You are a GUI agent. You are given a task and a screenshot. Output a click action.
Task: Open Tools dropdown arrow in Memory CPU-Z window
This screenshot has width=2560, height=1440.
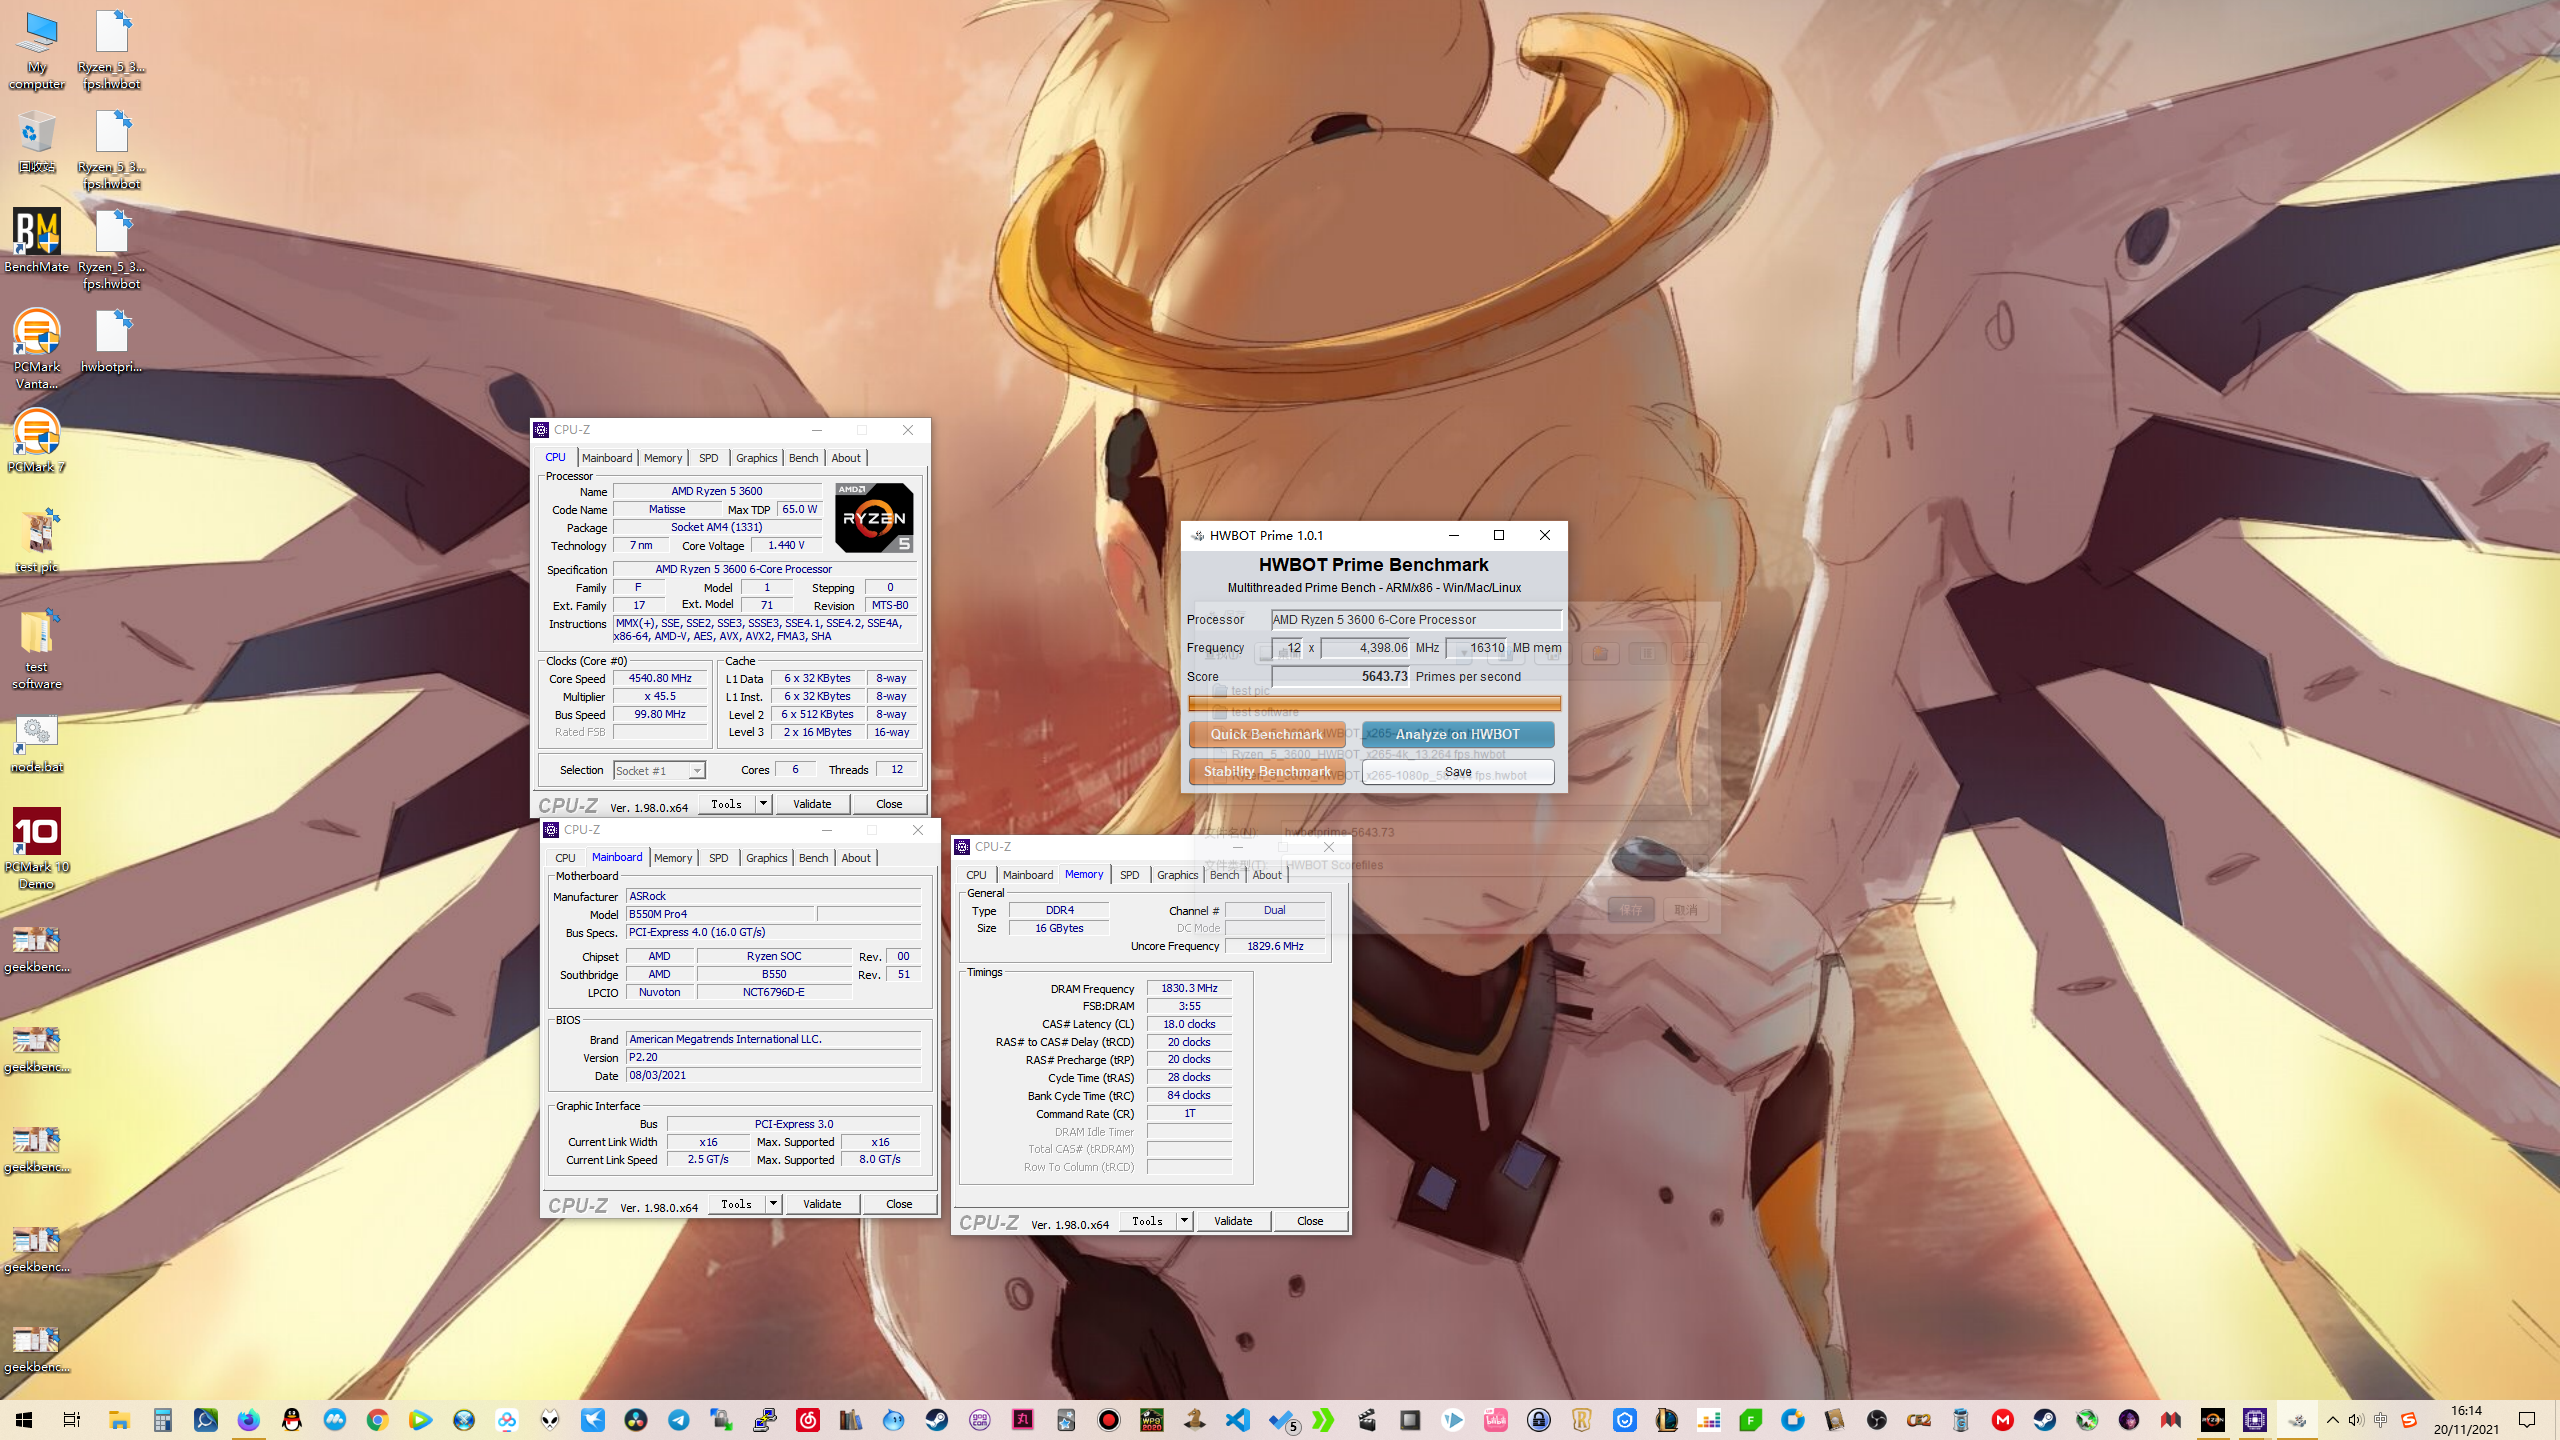pyautogui.click(x=1184, y=1220)
